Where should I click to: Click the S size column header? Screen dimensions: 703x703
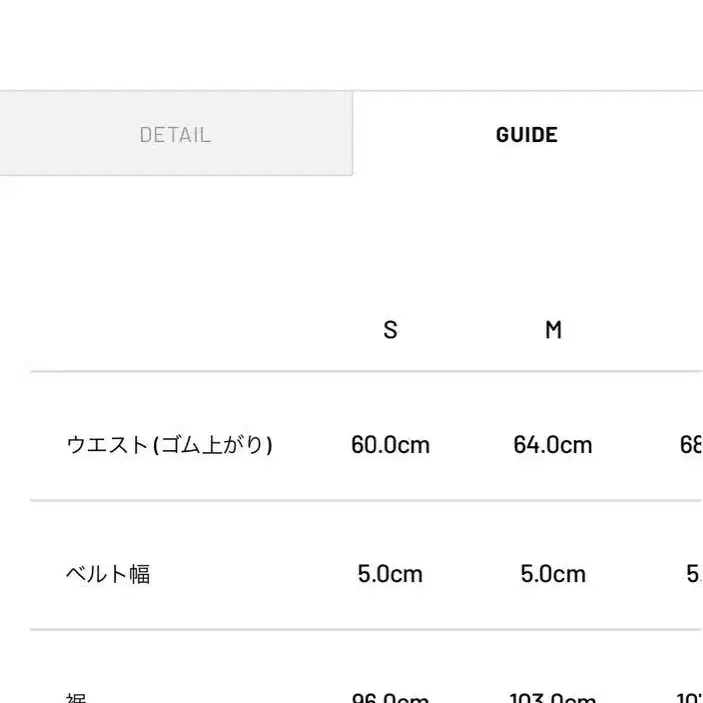[x=390, y=330]
